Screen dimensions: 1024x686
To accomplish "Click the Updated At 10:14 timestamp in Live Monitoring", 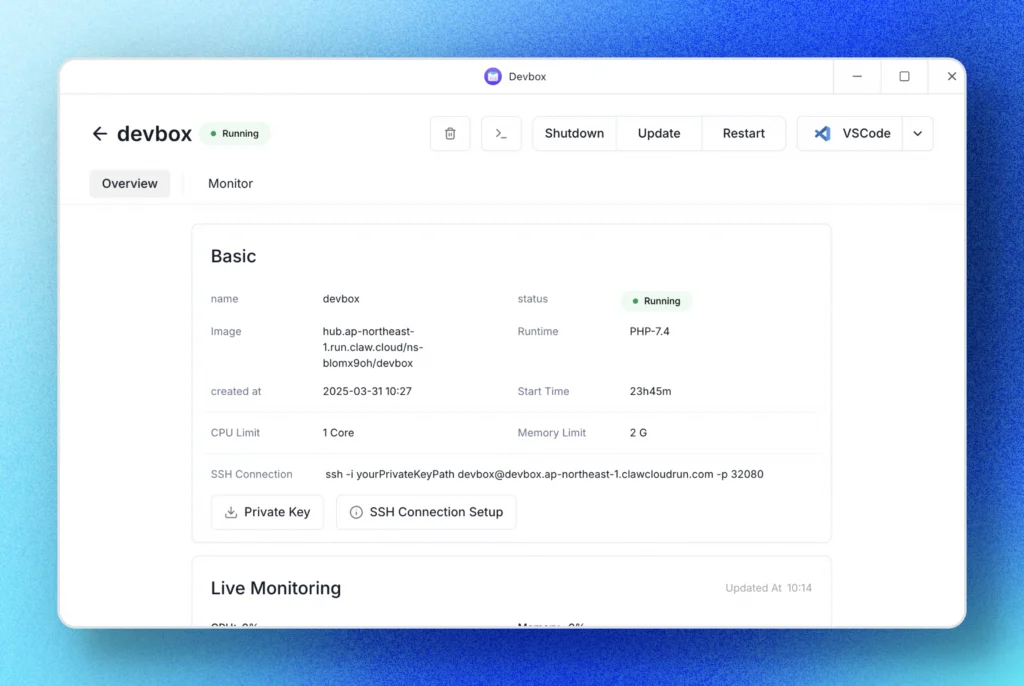I will (x=768, y=588).
